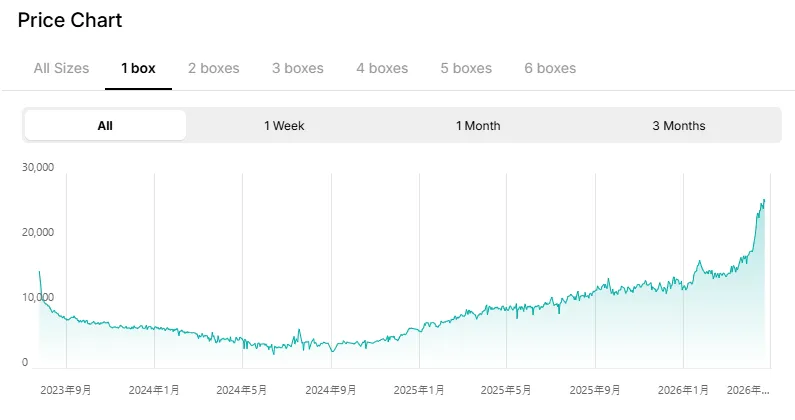Filter chart to "1 Month"
795x420 pixels.
[478, 126]
